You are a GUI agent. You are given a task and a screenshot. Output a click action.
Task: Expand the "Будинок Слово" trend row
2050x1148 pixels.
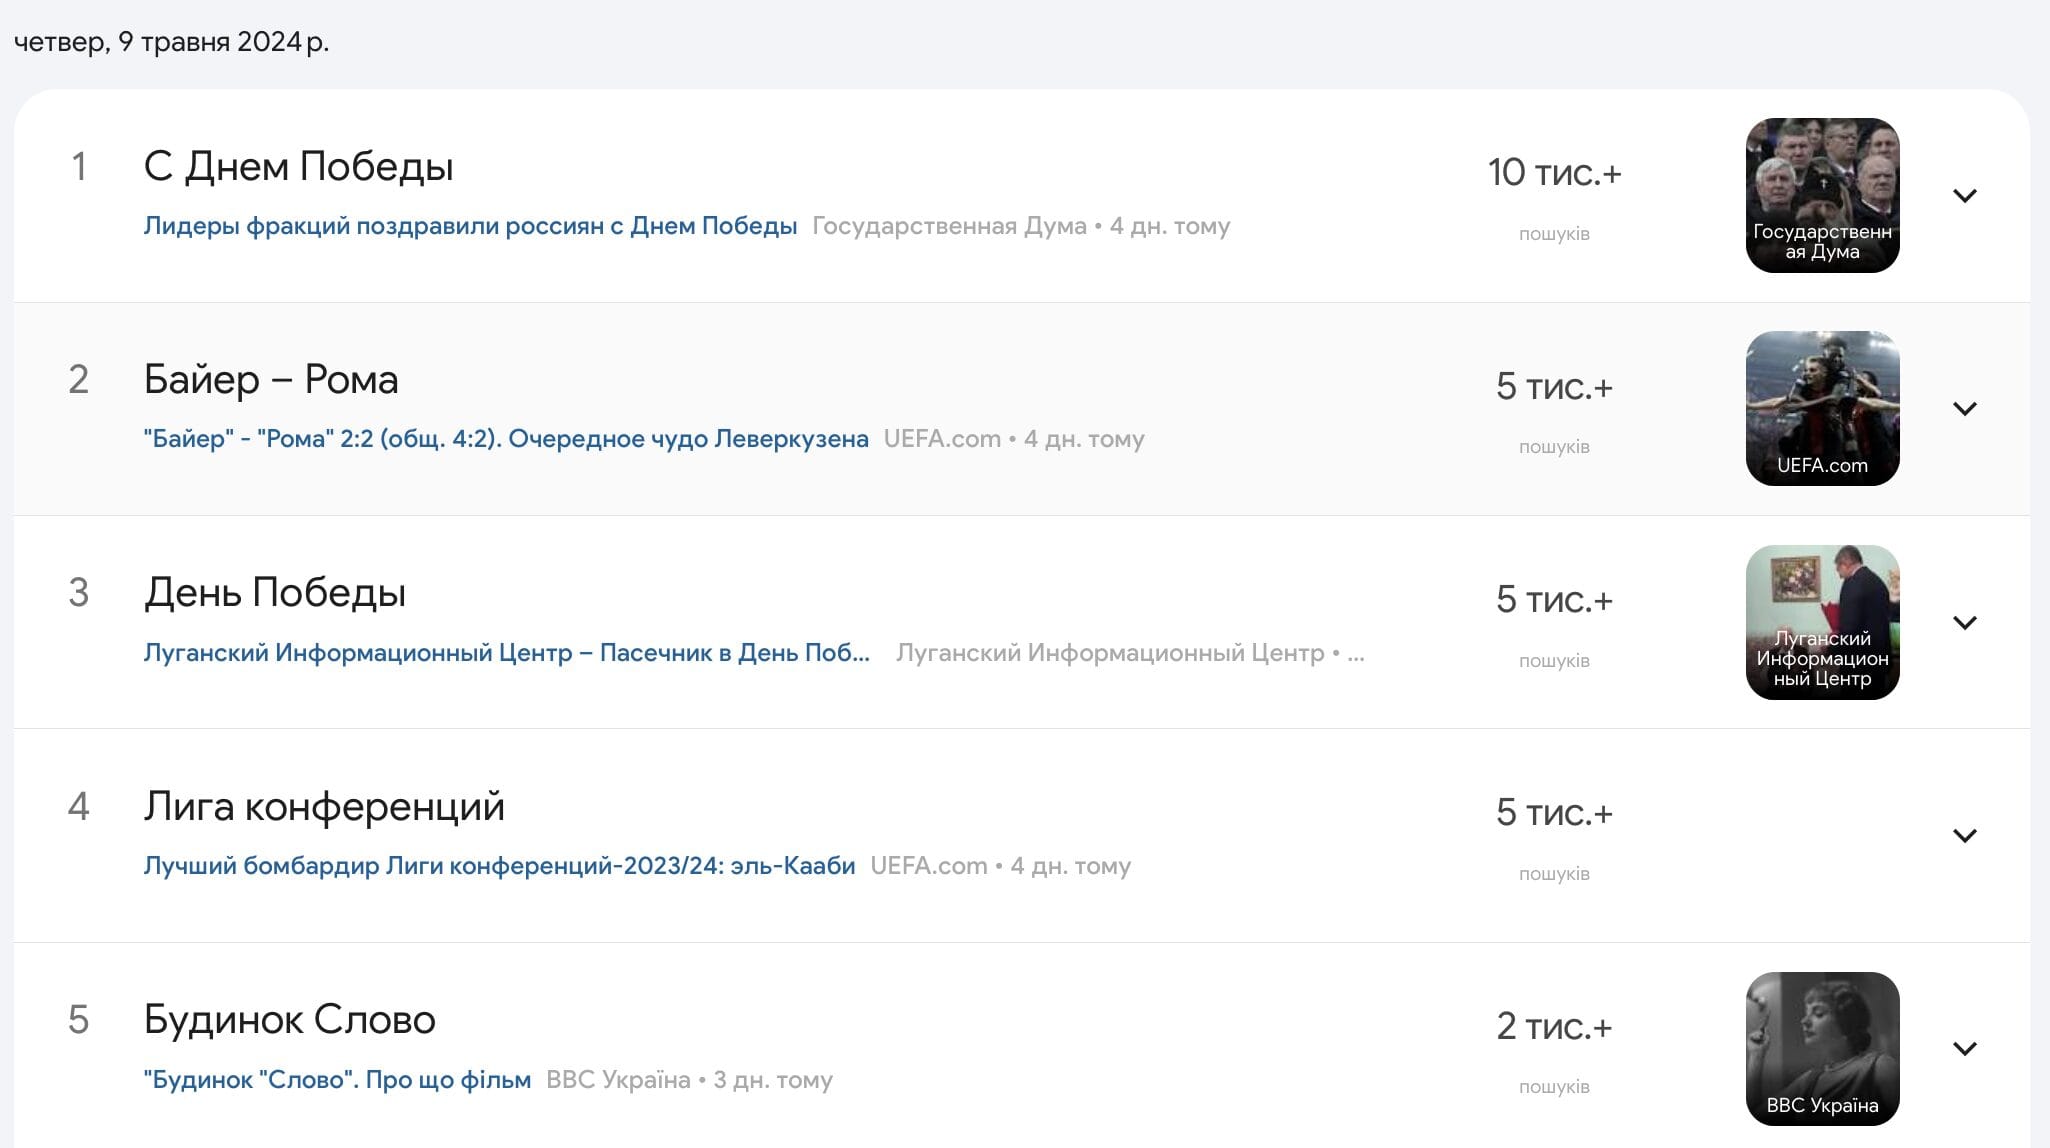pyautogui.click(x=1964, y=1049)
